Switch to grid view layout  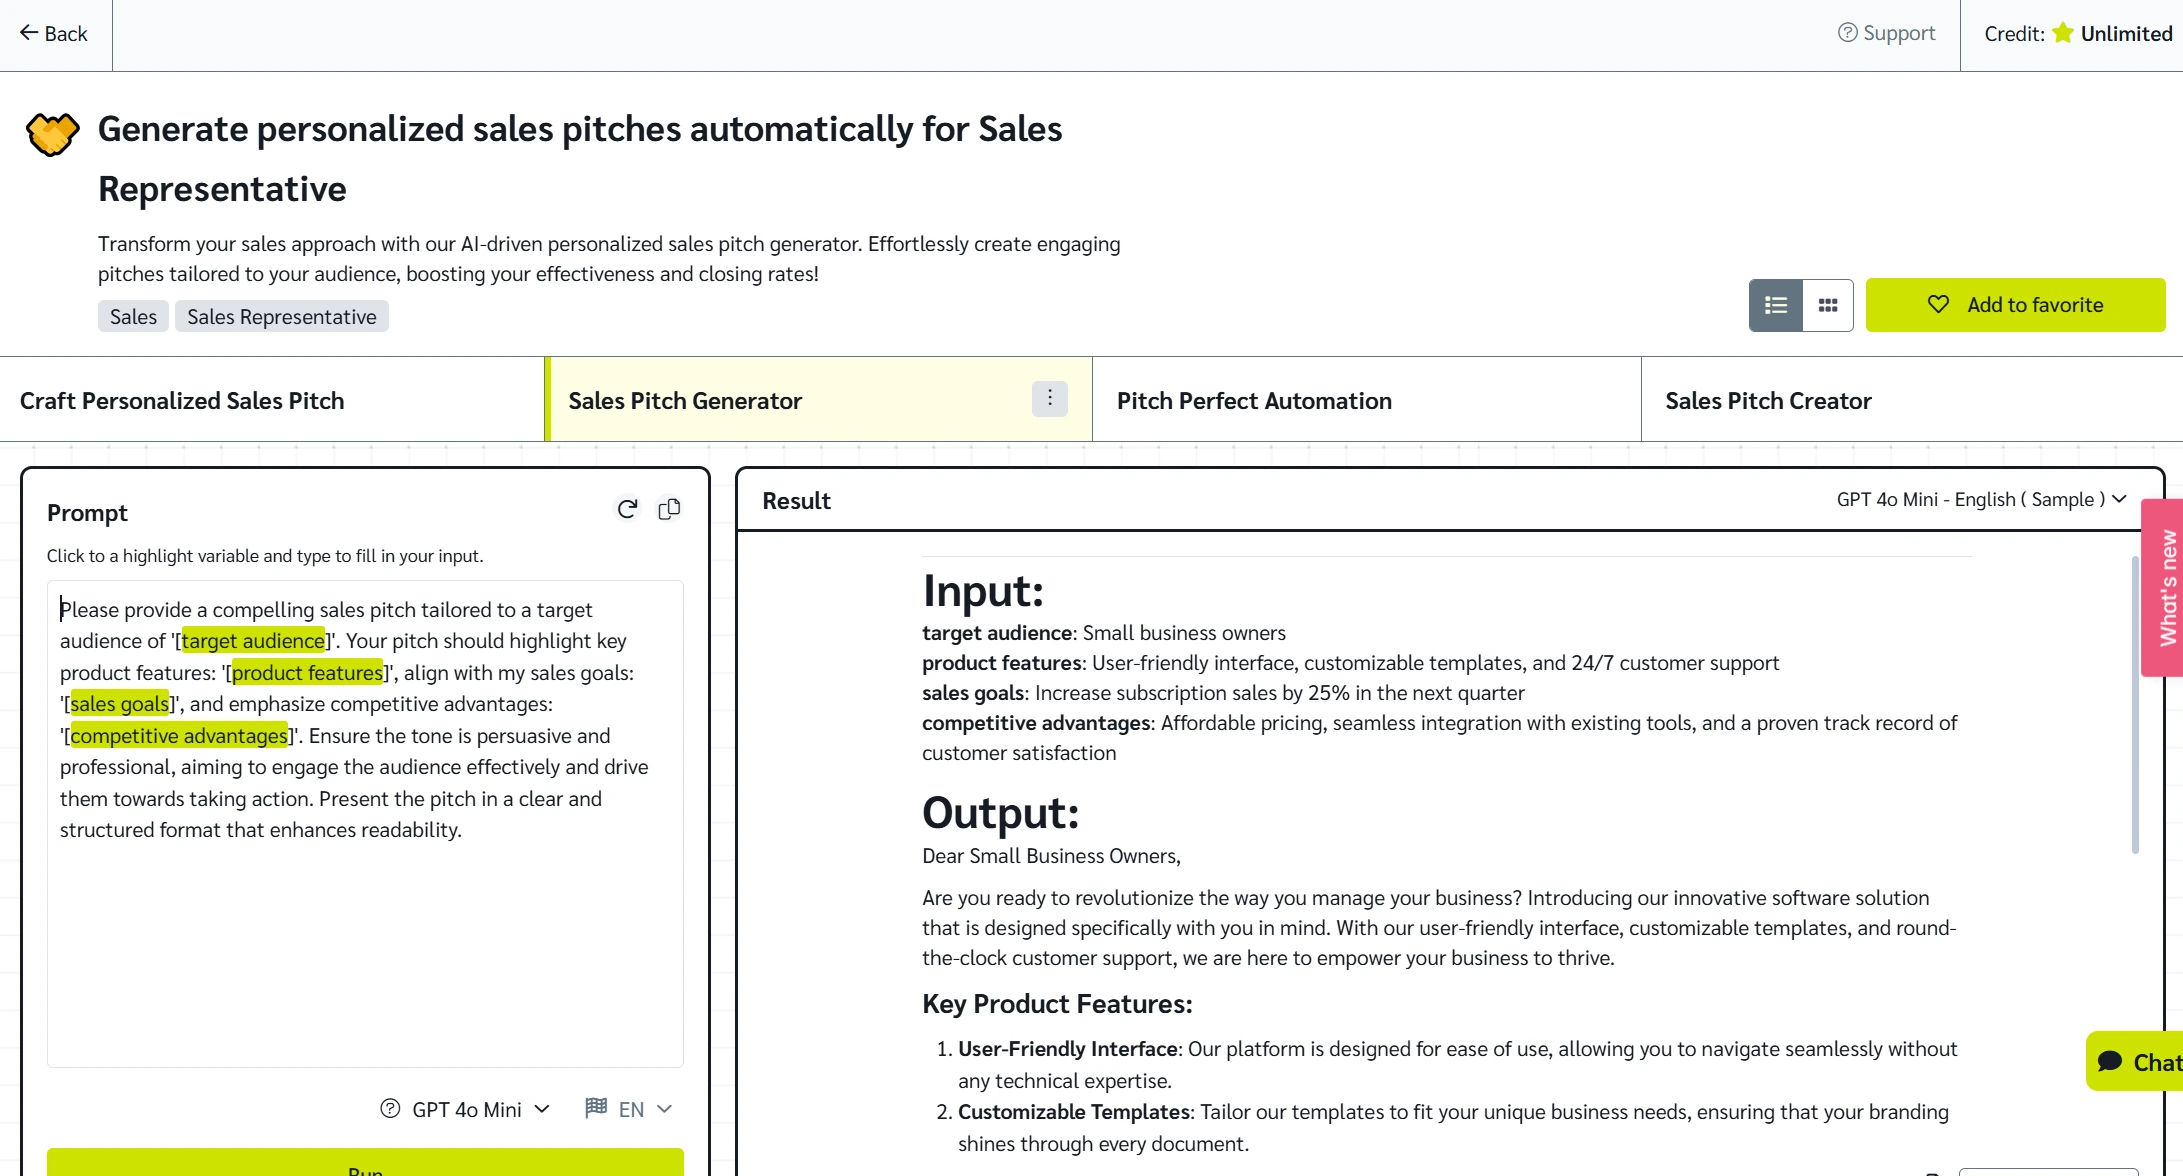point(1828,305)
